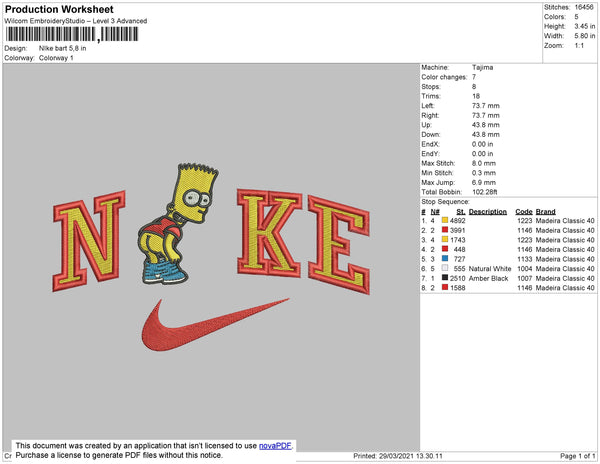The height and width of the screenshot is (464, 600).
Task: Click the 'Code' column header
Action: (x=524, y=212)
